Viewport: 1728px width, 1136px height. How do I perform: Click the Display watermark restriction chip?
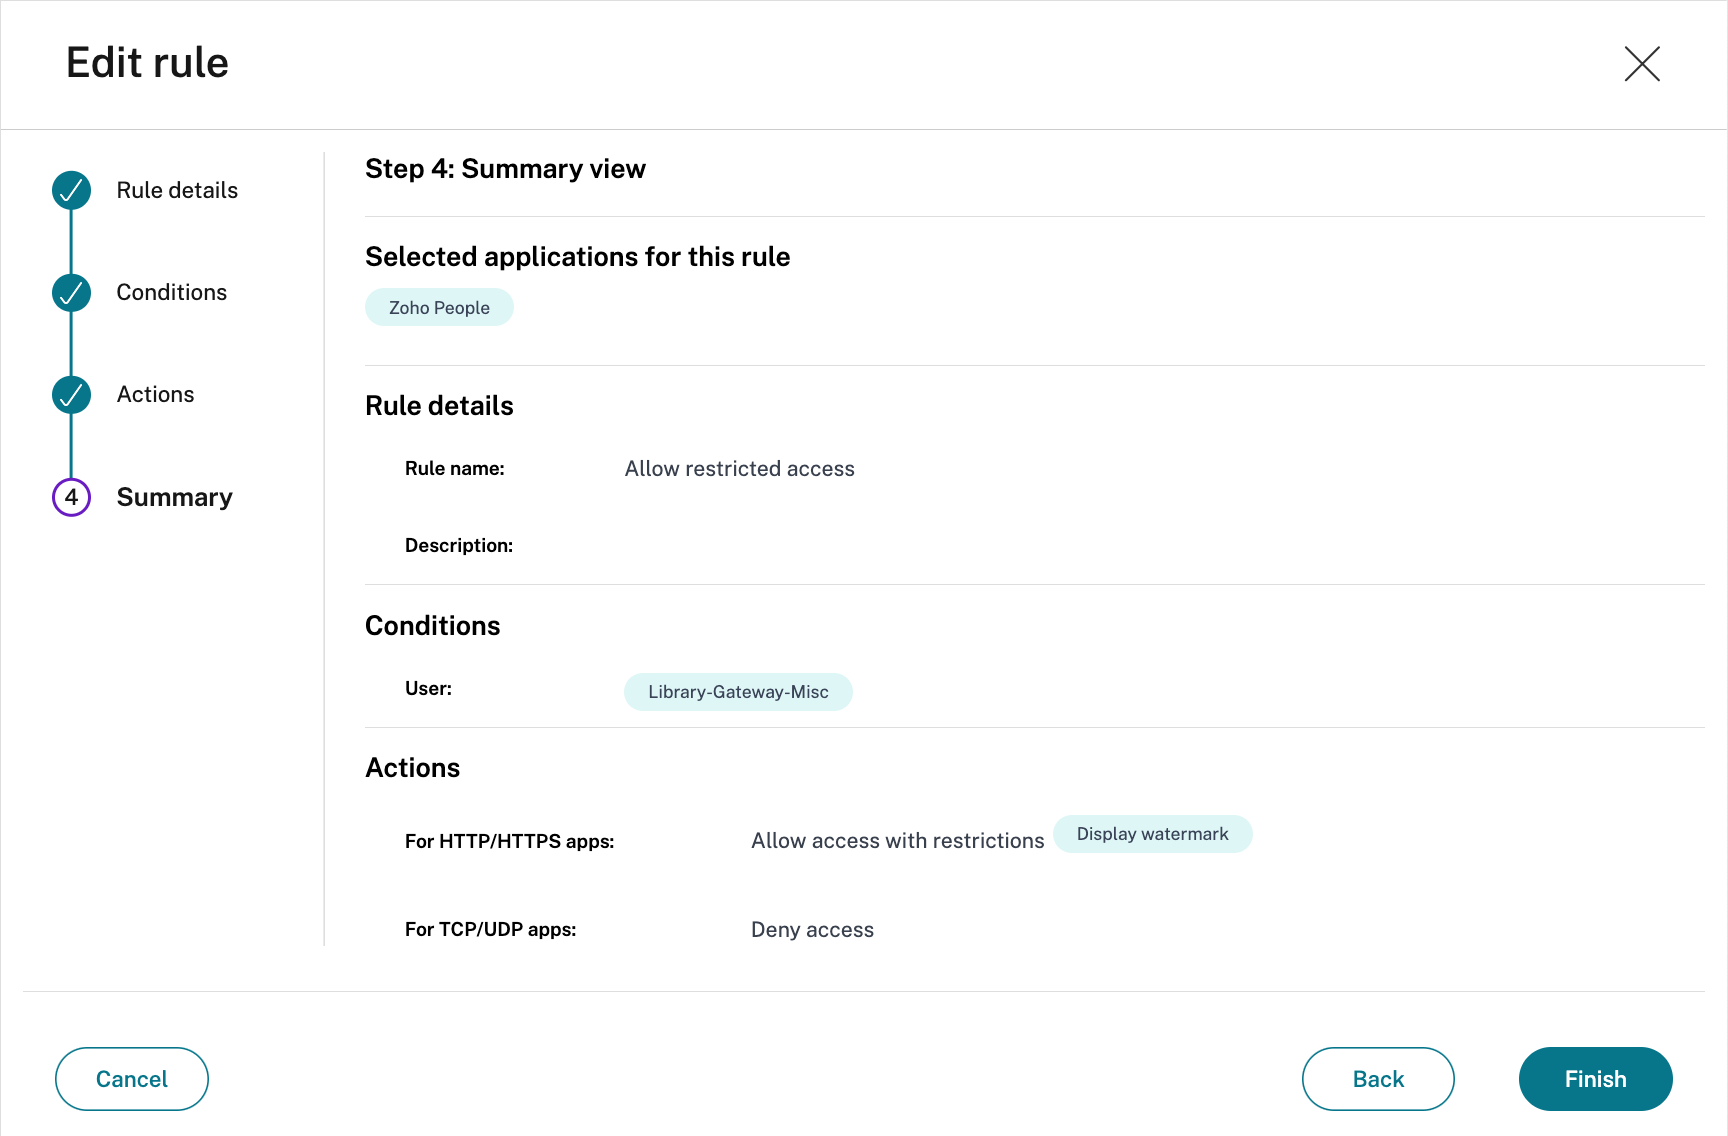tap(1152, 834)
